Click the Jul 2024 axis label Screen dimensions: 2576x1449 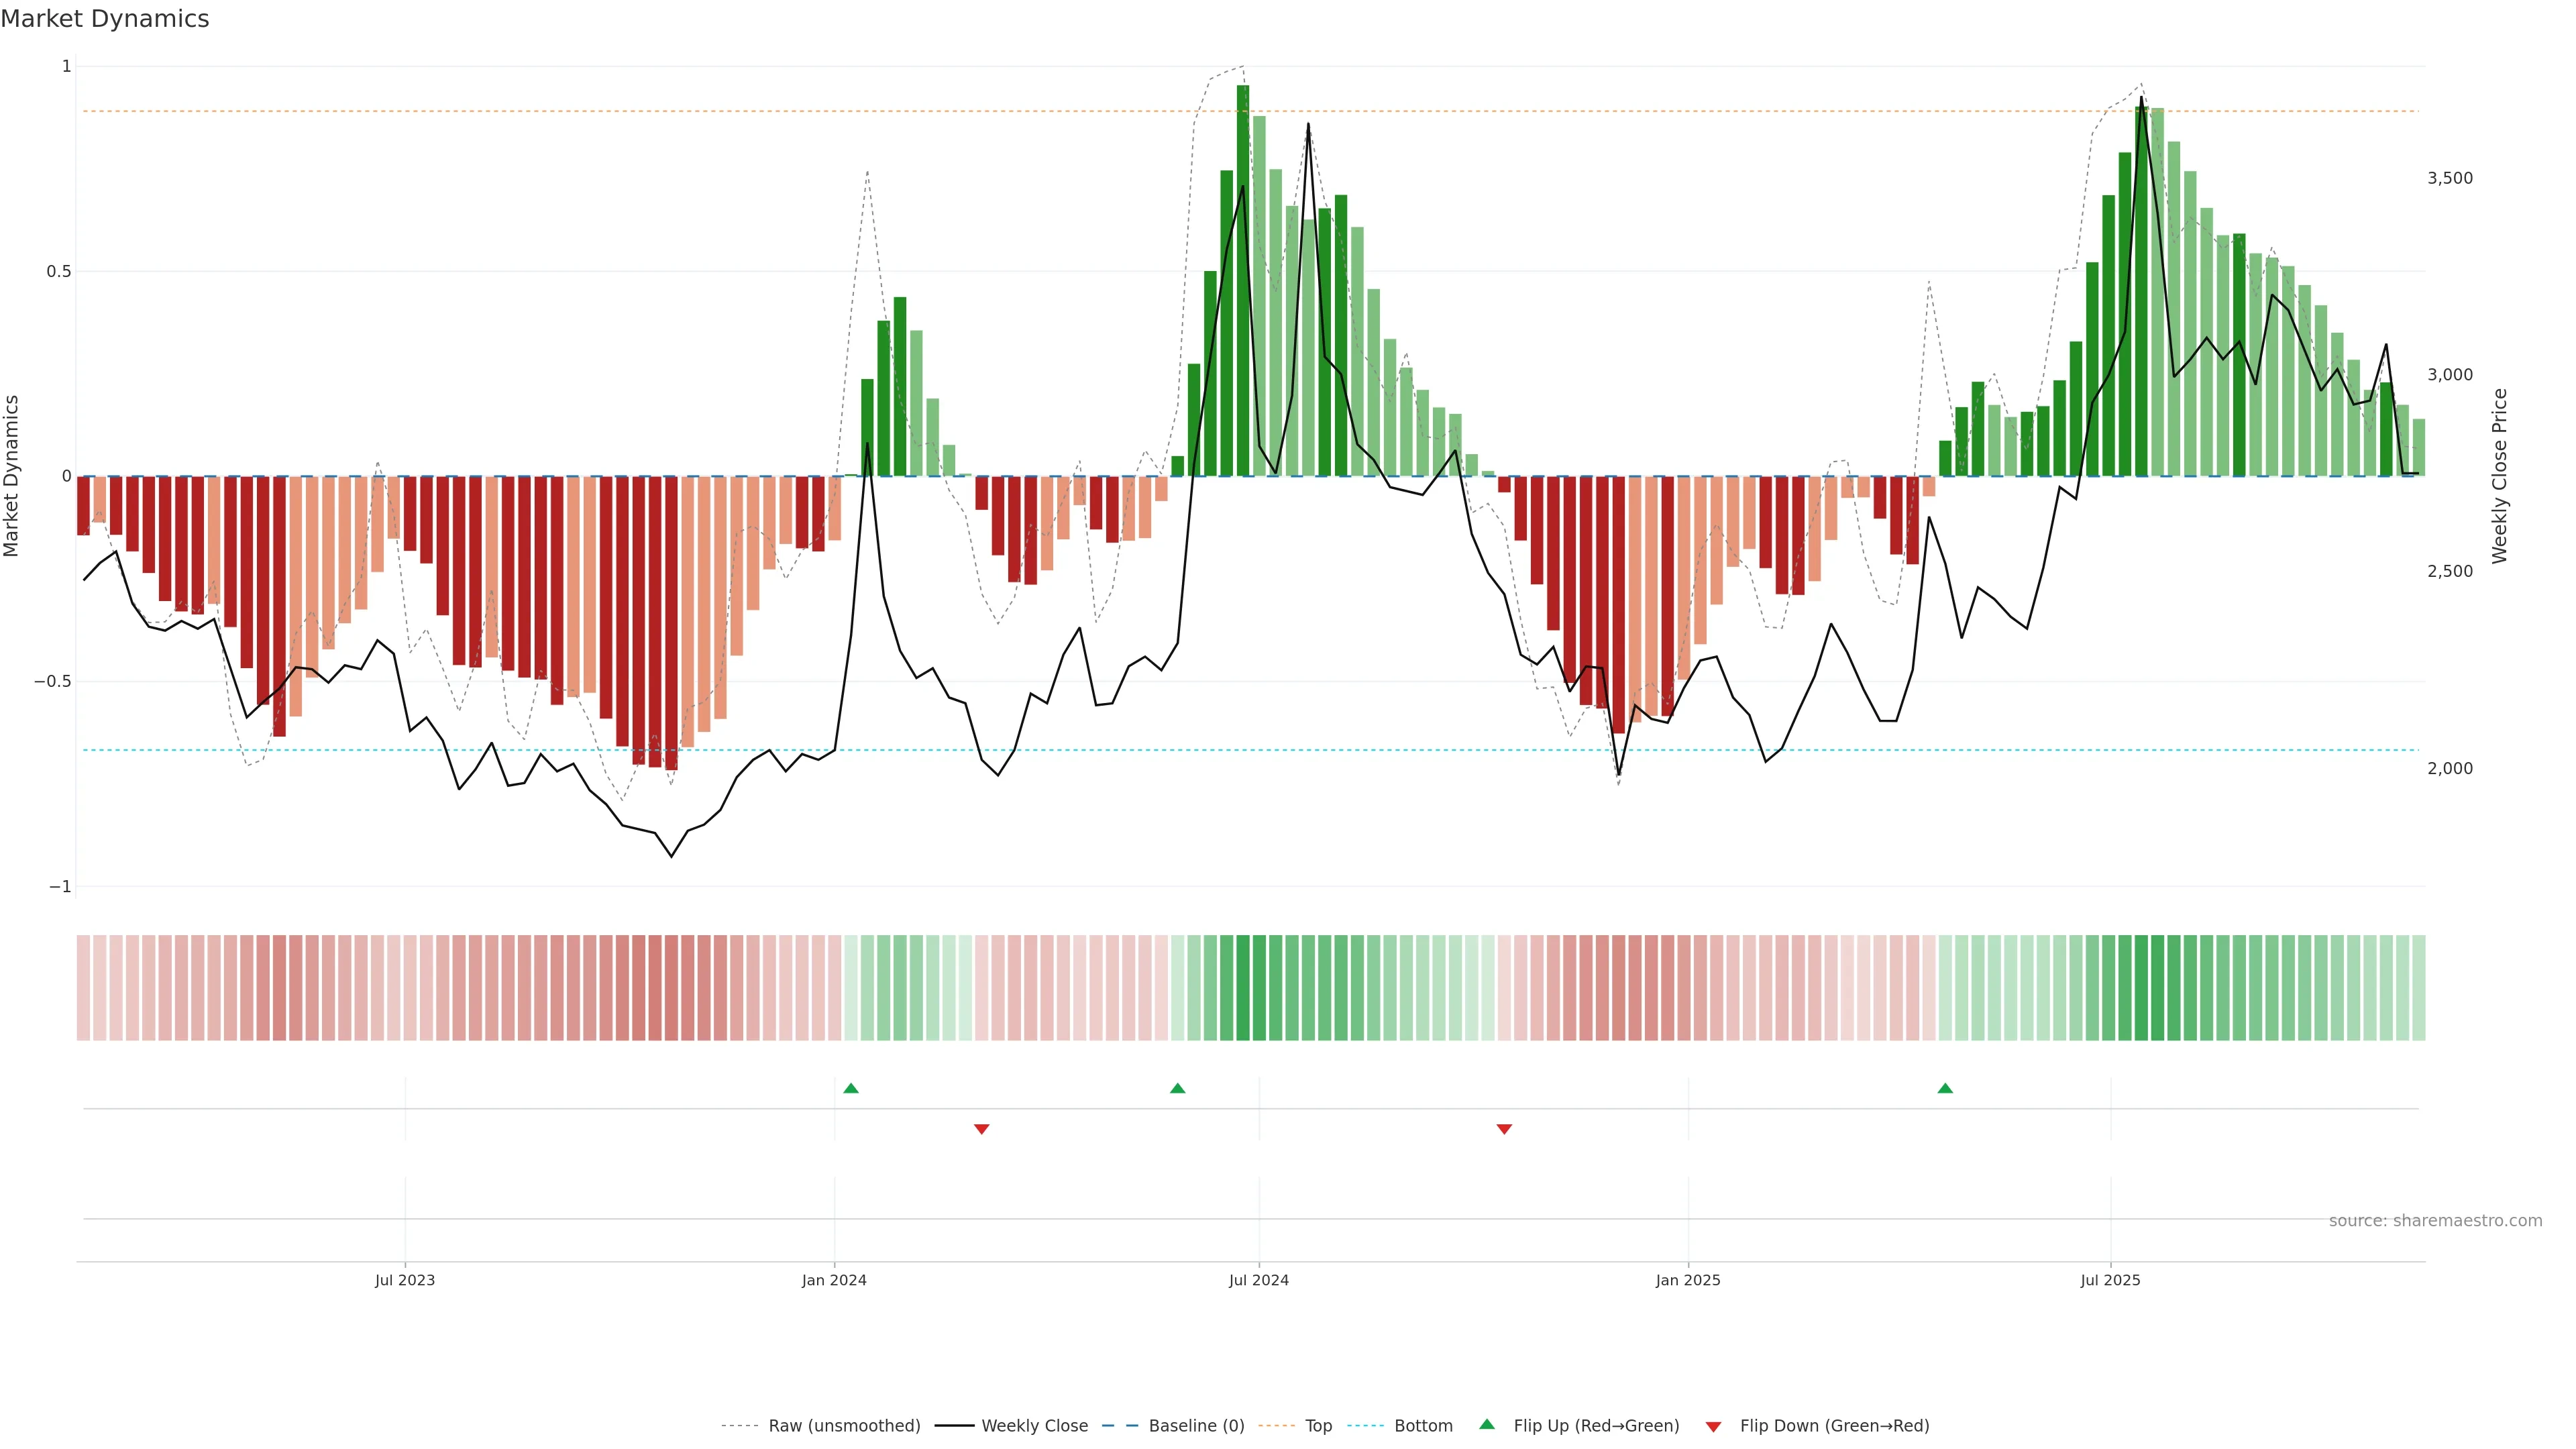(x=1258, y=1280)
